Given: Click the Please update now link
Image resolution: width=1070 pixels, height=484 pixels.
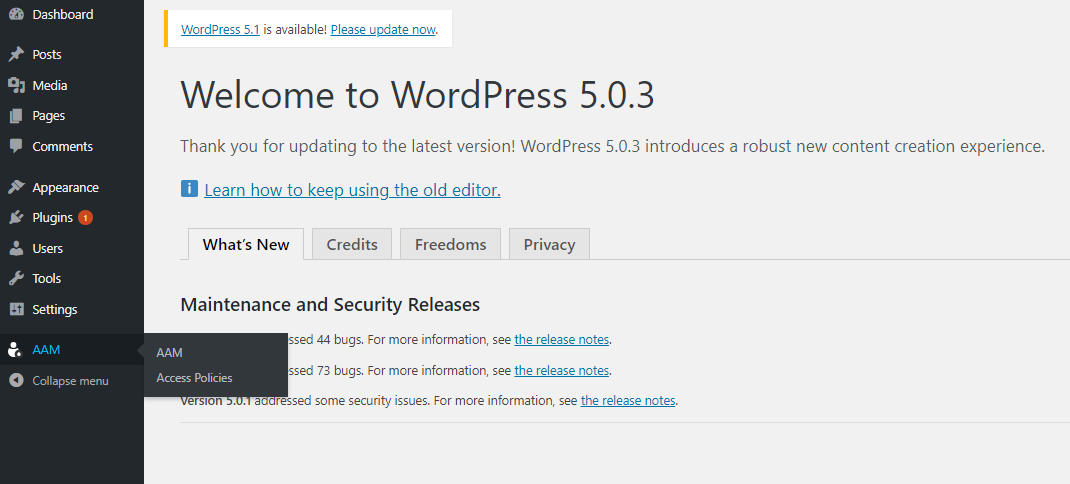Looking at the screenshot, I should 383,29.
